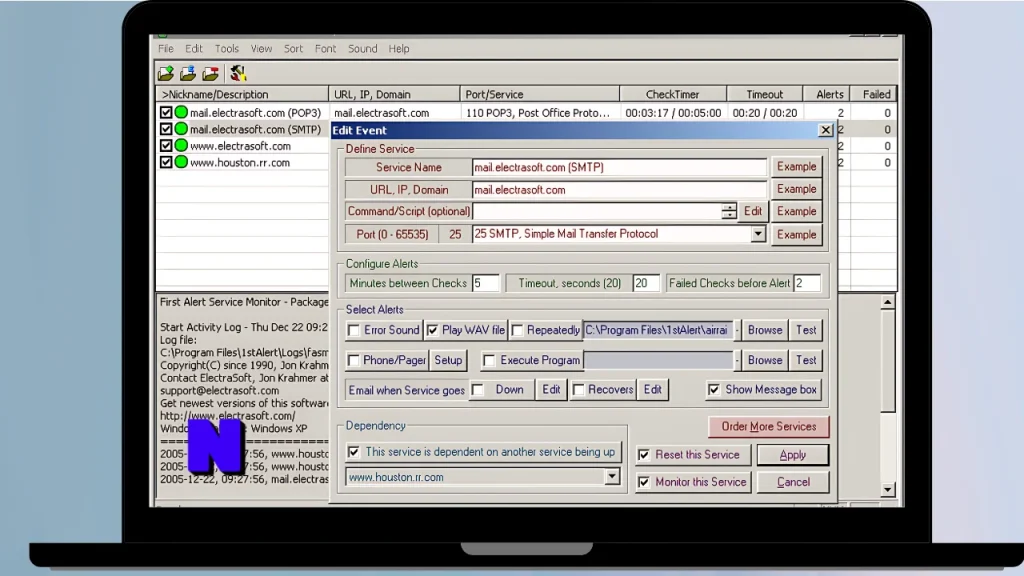Viewport: 1024px width, 576px height.
Task: Toggle Monitor this Service checkbox
Action: coord(644,482)
